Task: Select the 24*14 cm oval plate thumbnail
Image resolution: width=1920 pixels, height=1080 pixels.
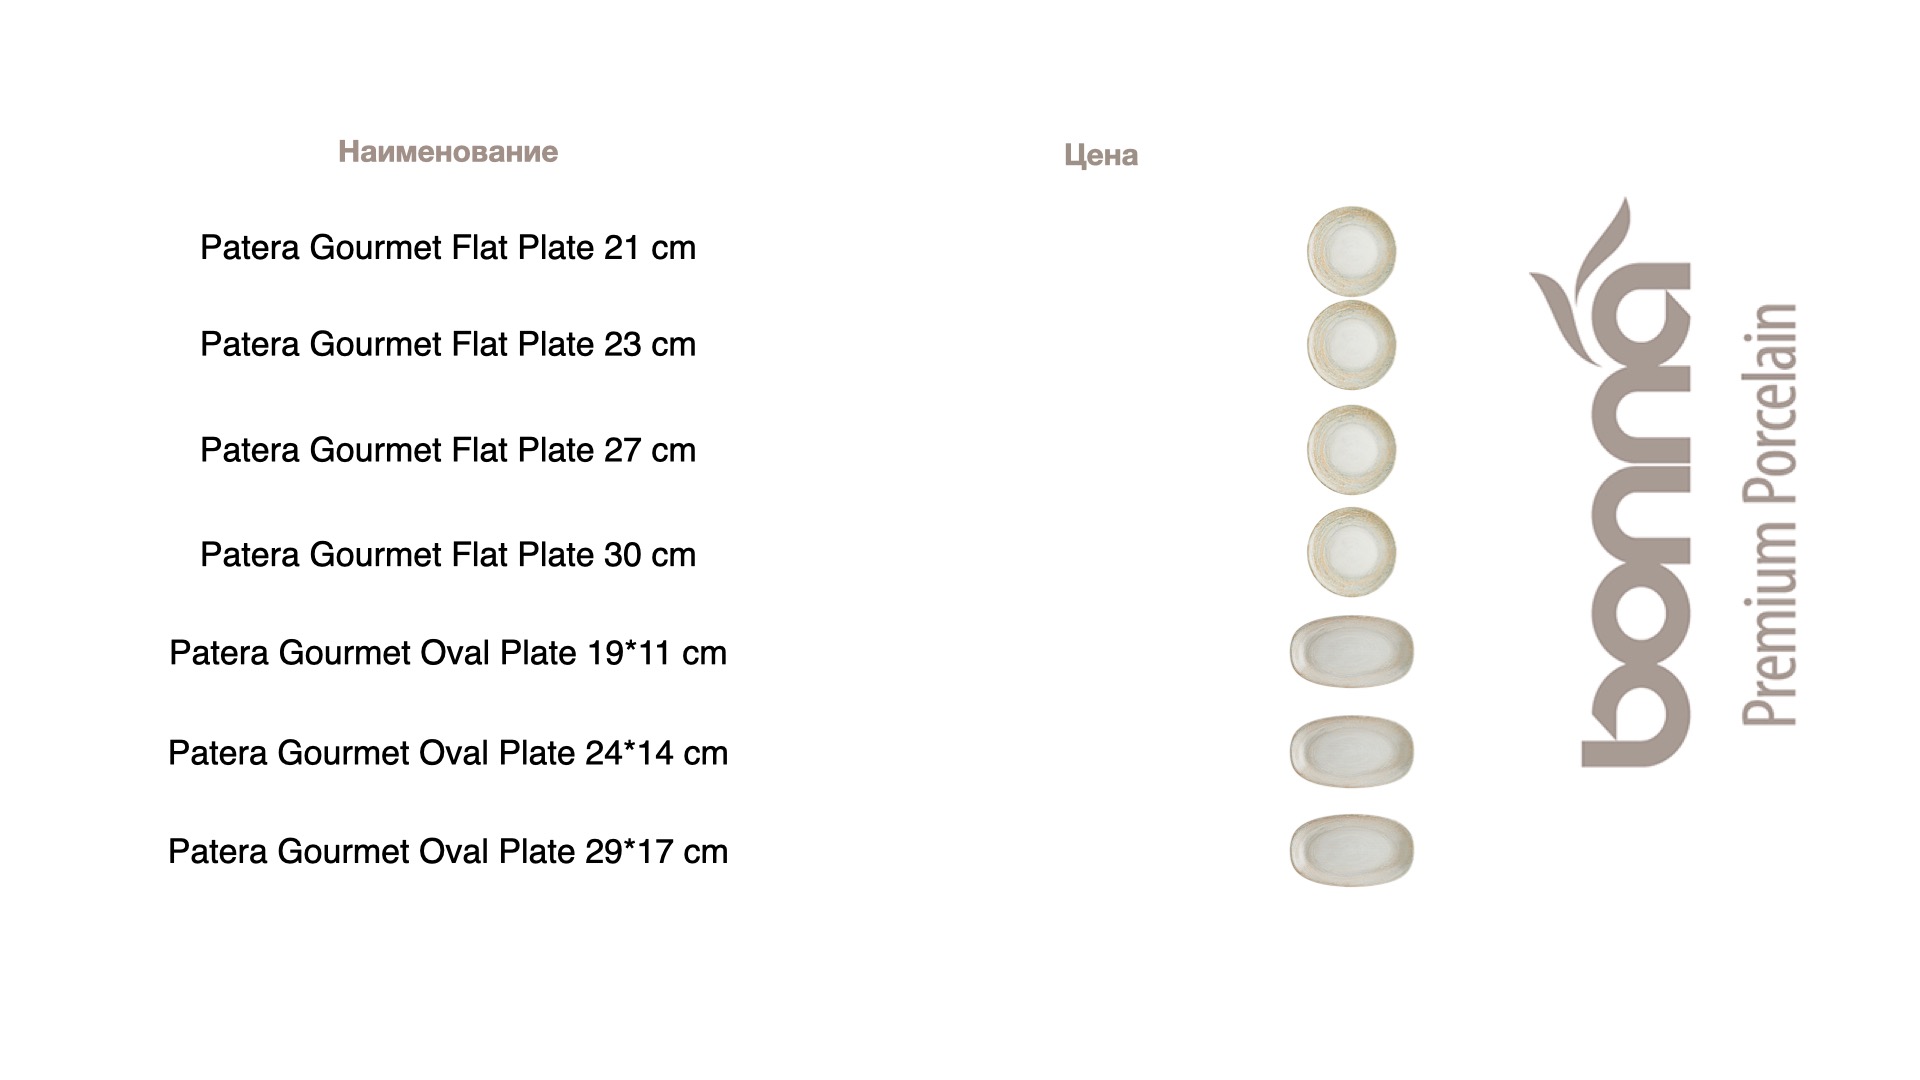Action: pyautogui.click(x=1352, y=751)
